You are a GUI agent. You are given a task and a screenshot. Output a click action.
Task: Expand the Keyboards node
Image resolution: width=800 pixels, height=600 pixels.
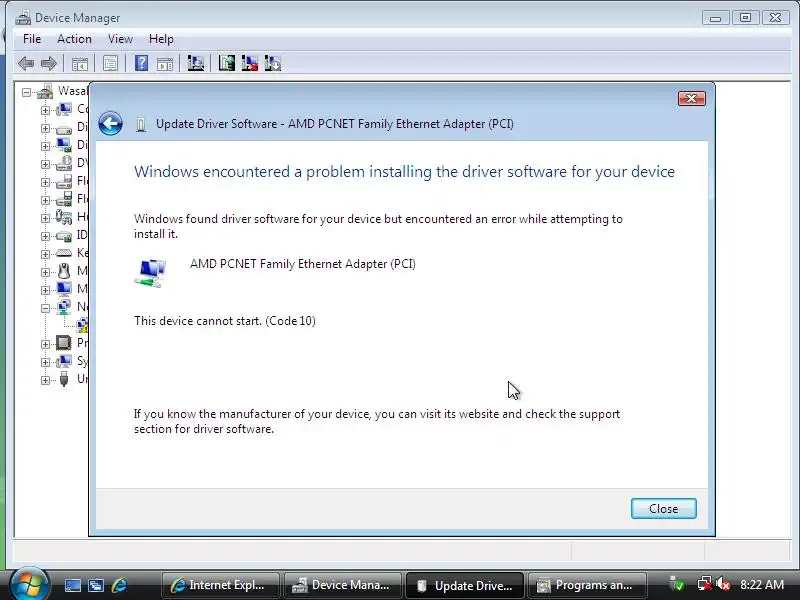click(x=45, y=254)
